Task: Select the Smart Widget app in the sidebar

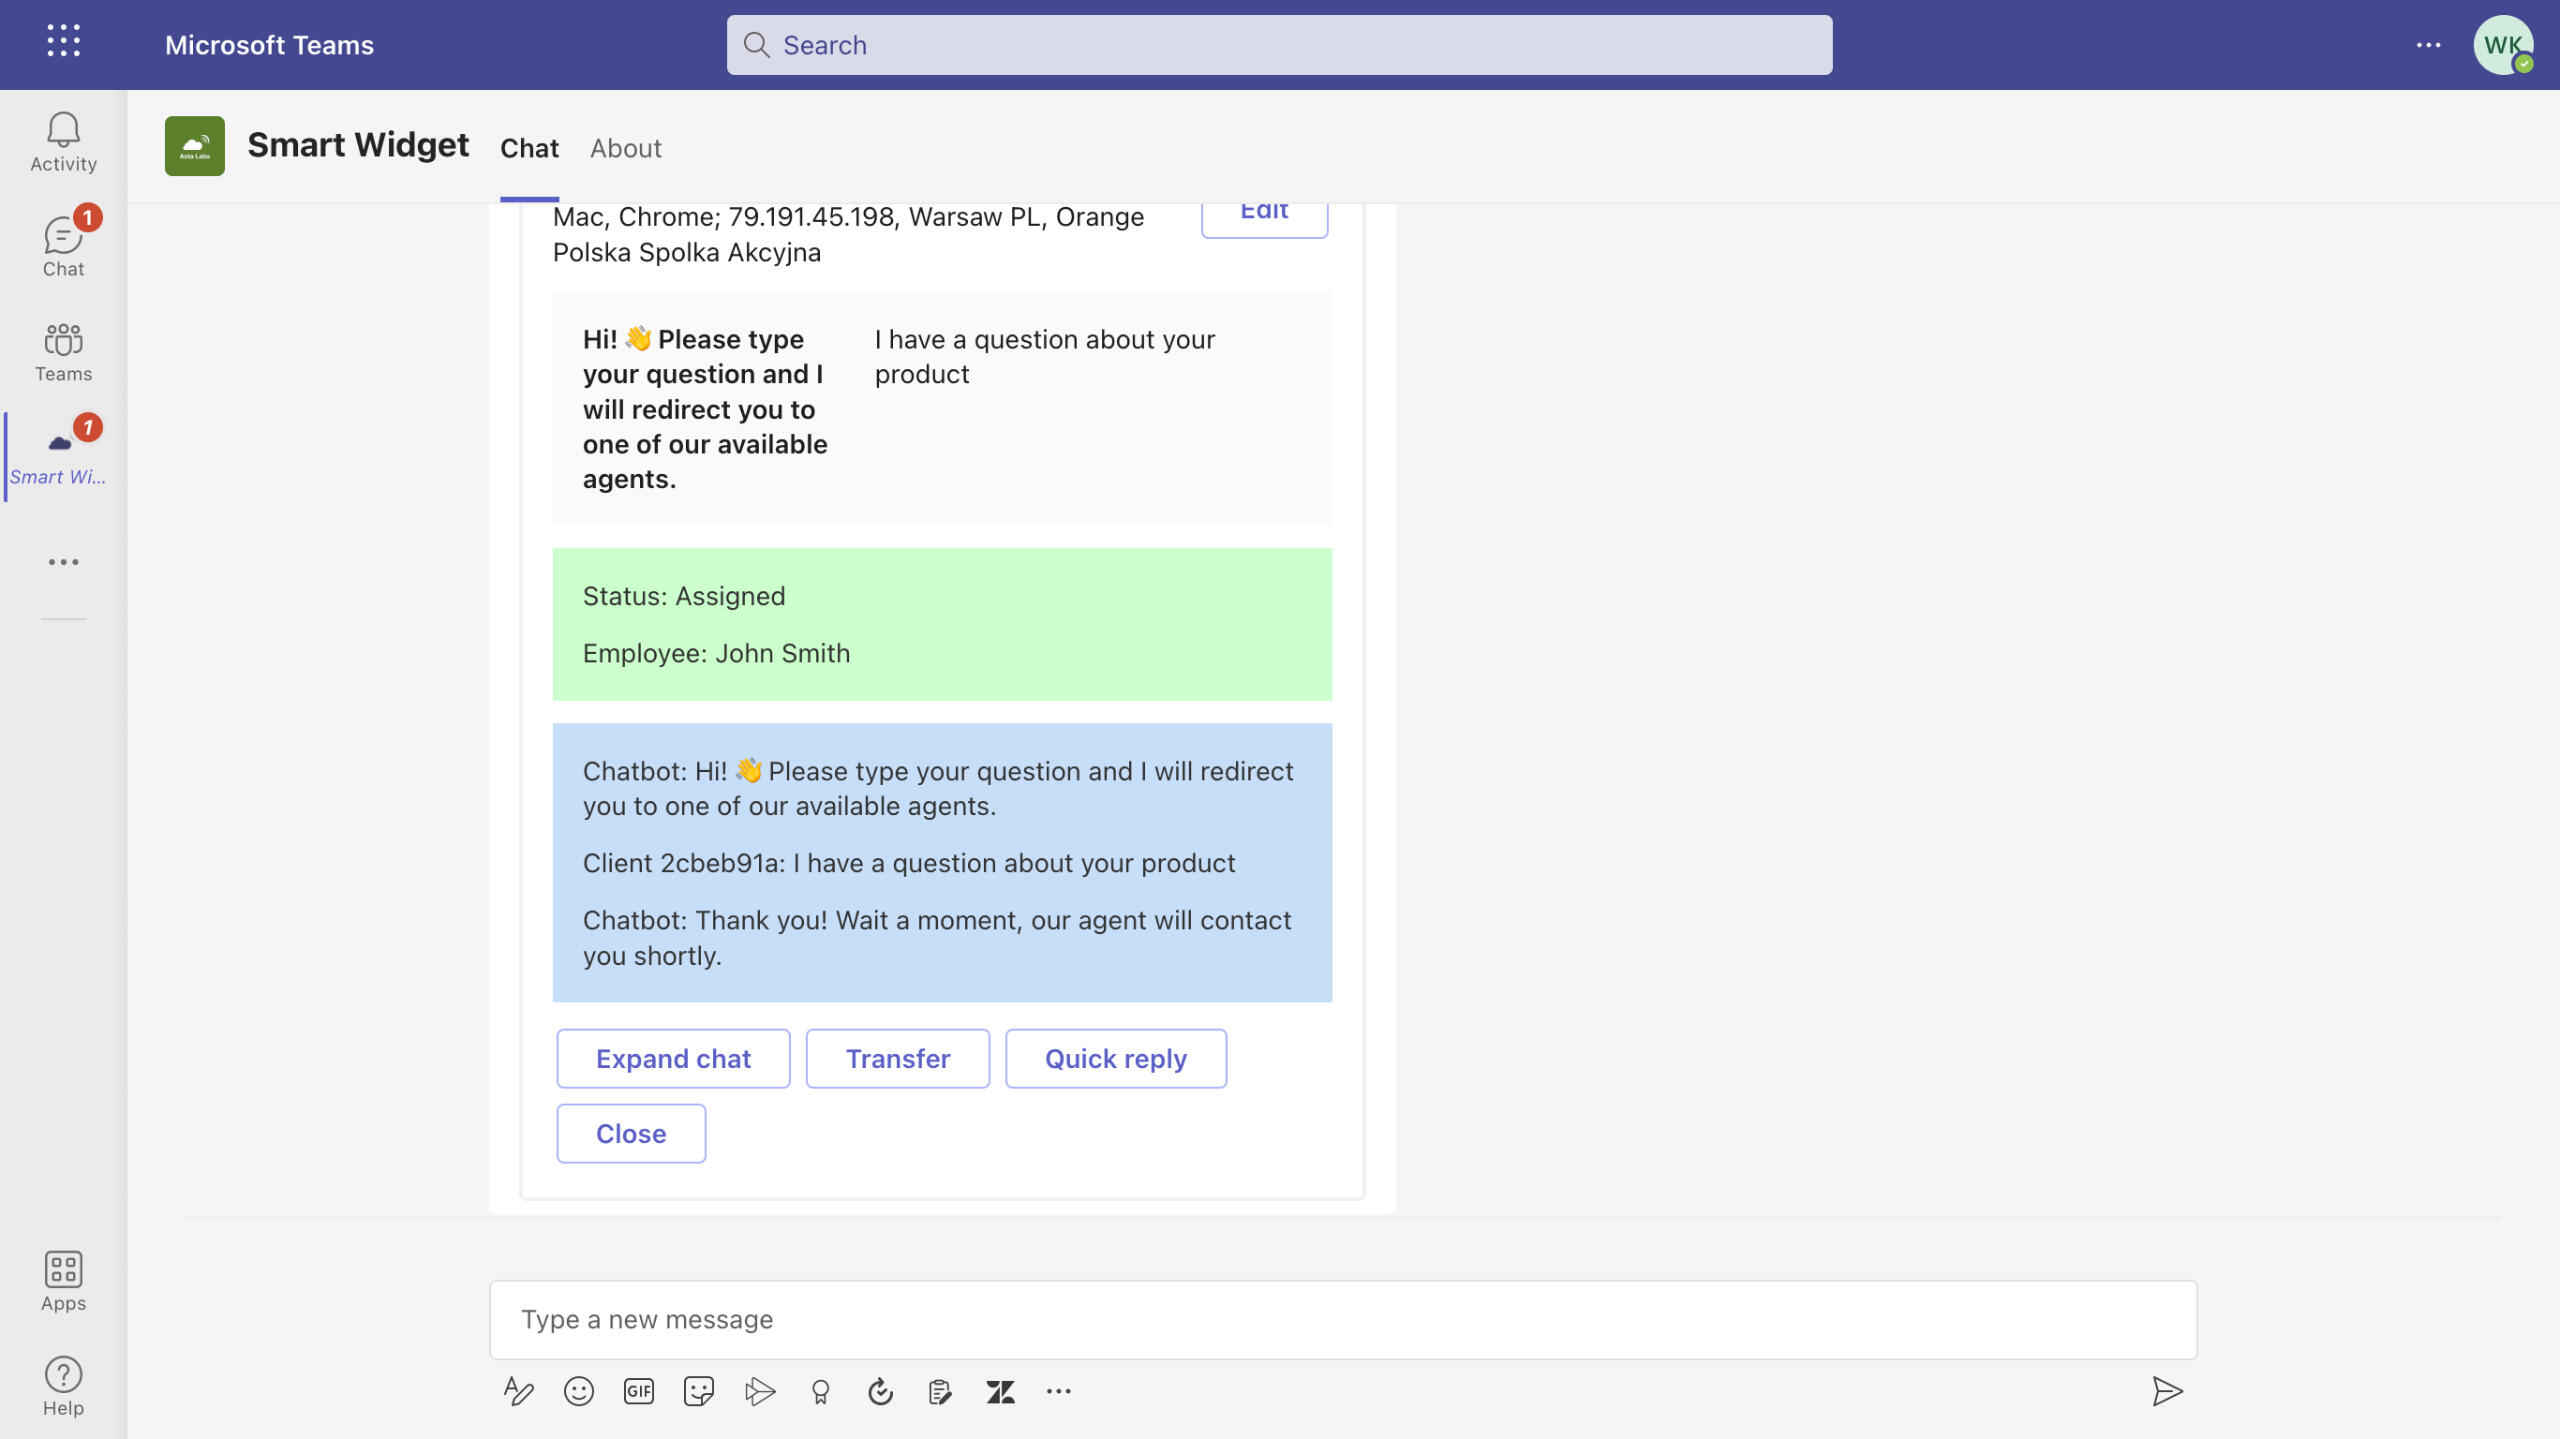Action: tap(58, 456)
